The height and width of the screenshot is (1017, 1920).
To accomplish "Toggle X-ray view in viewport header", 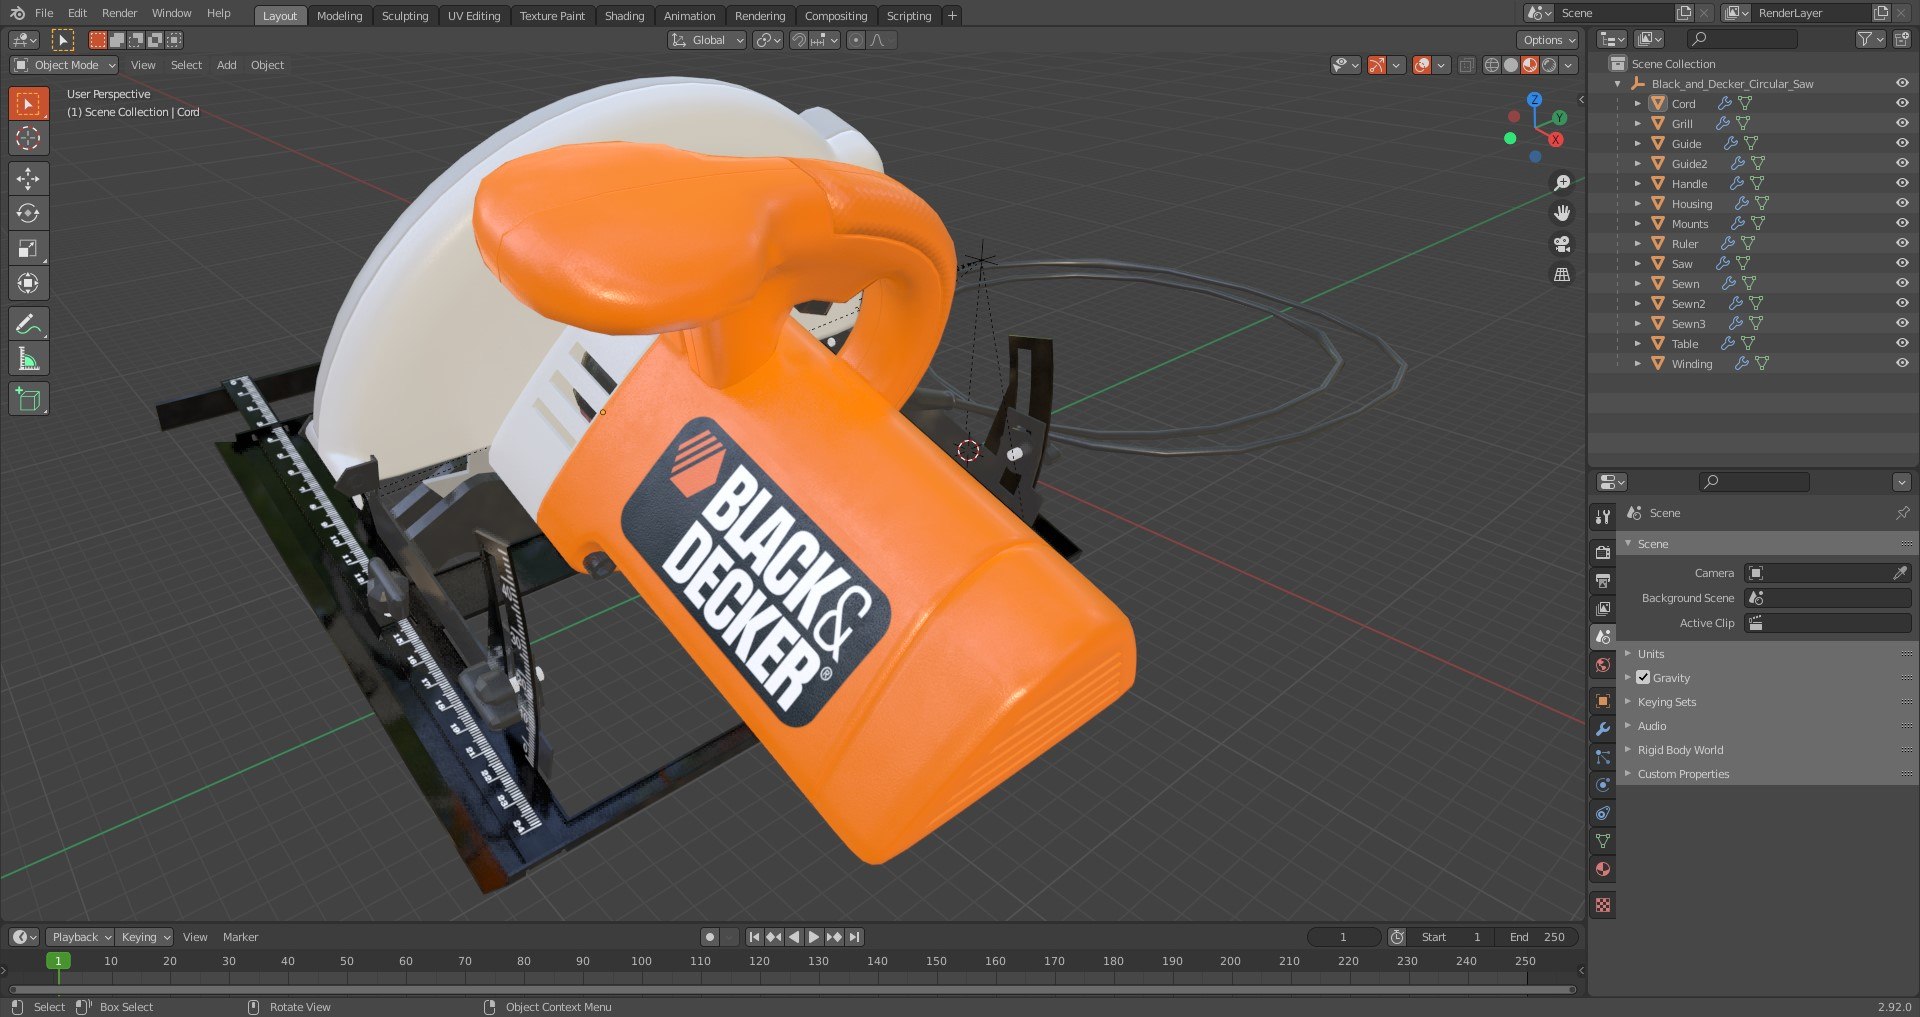I will click(1466, 65).
